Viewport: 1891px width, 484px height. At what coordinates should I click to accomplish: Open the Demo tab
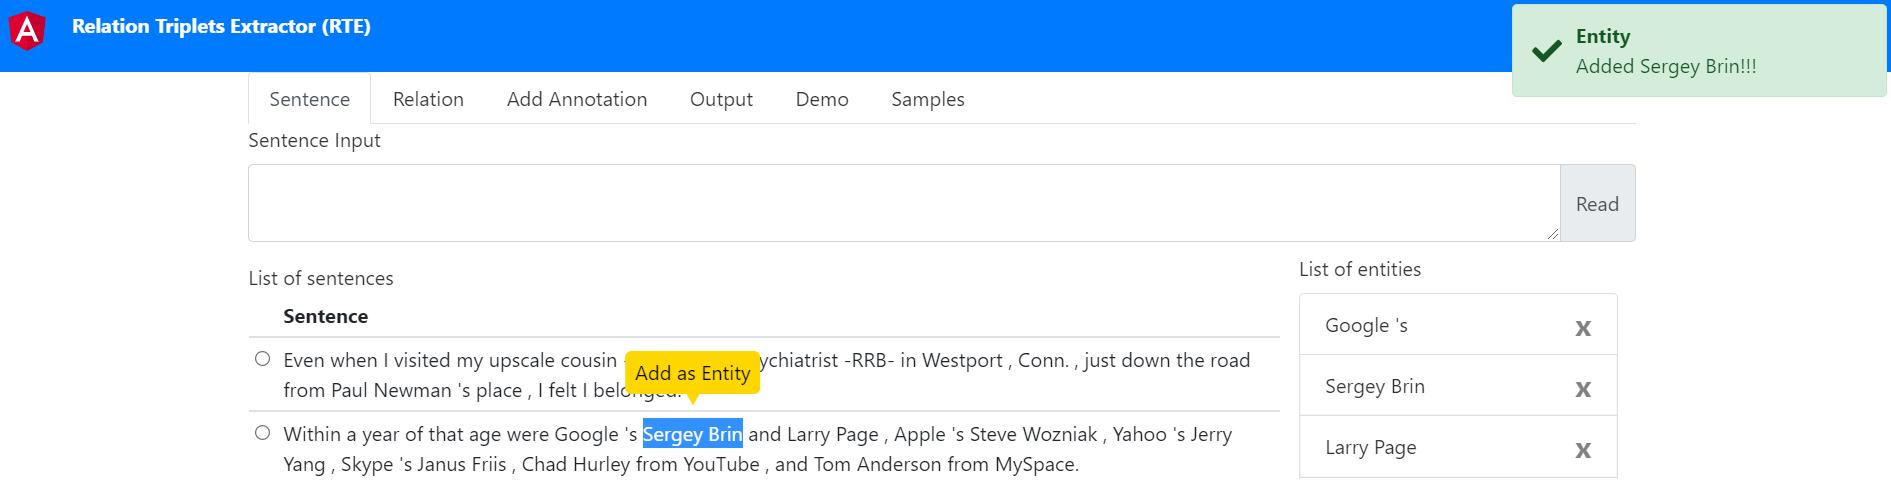tap(822, 99)
